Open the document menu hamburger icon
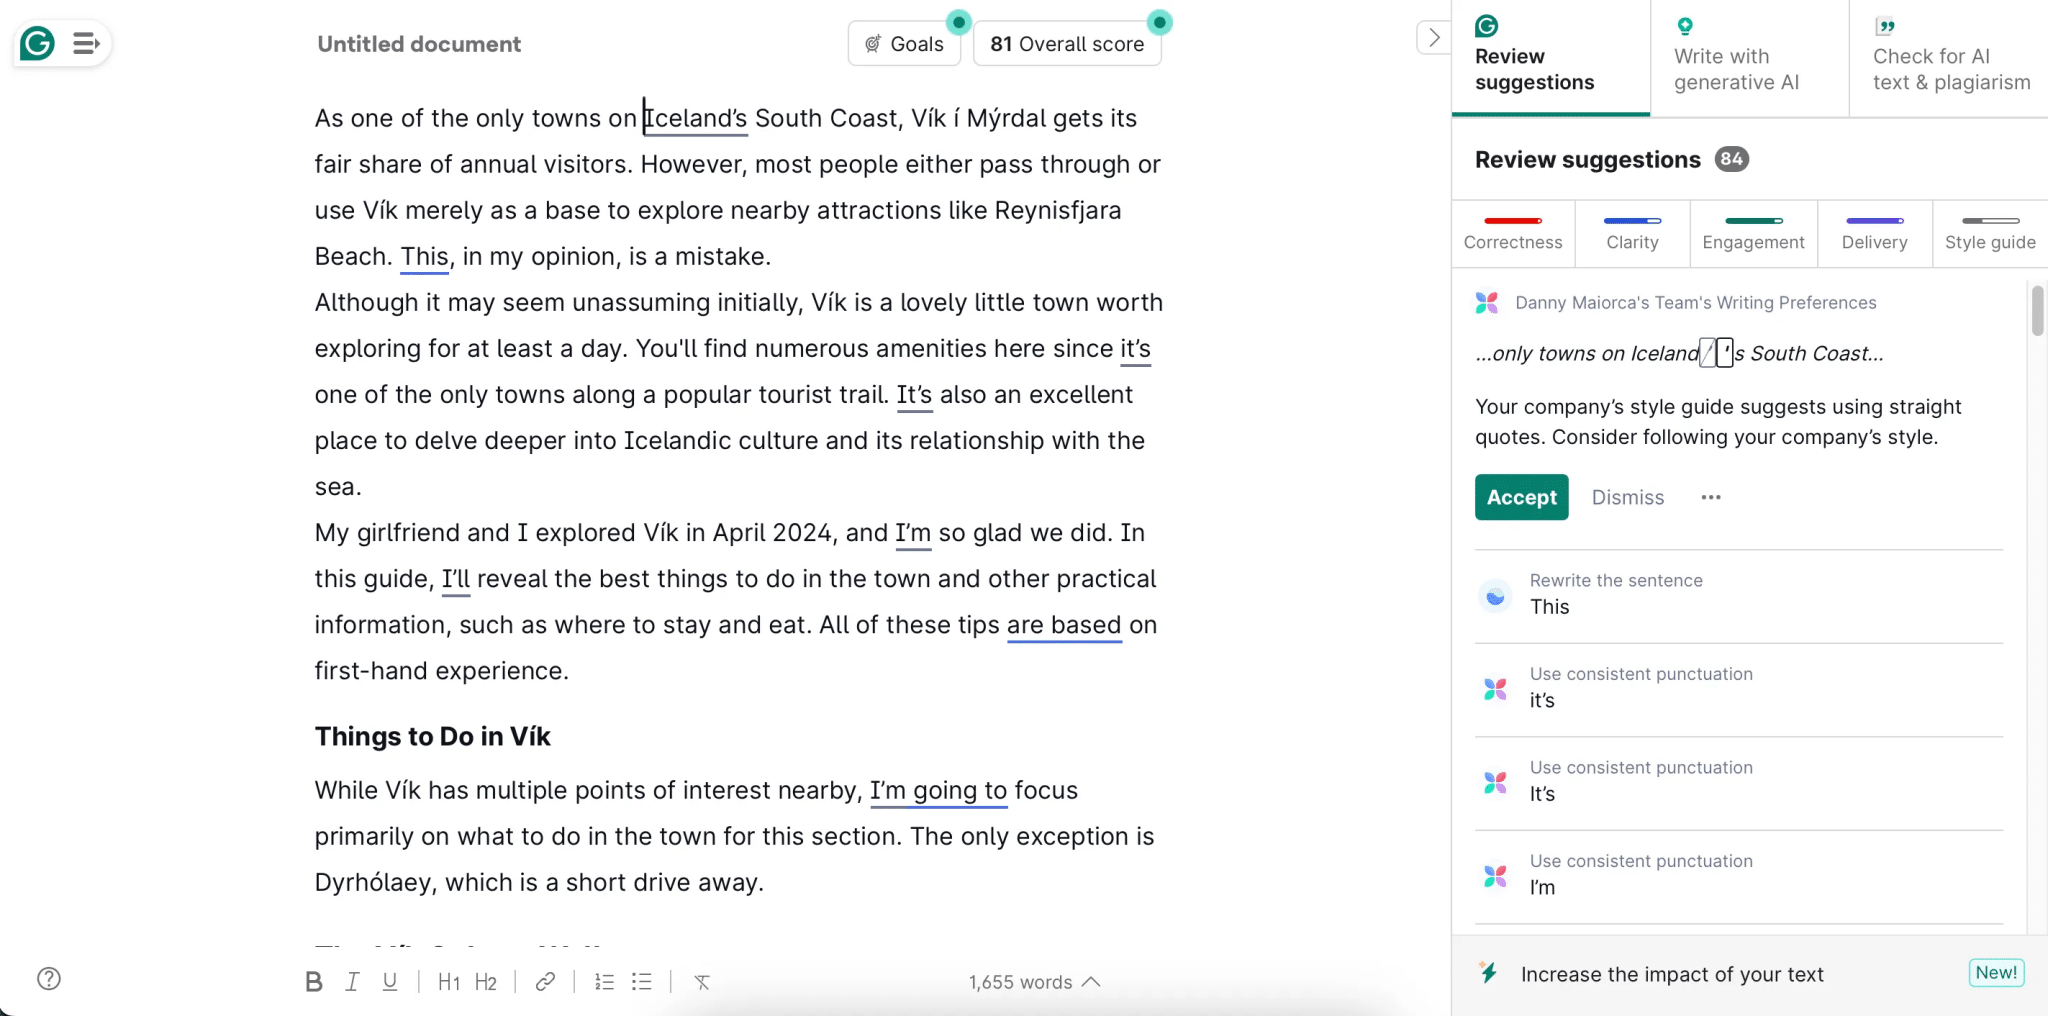This screenshot has height=1016, width=2048. (86, 43)
